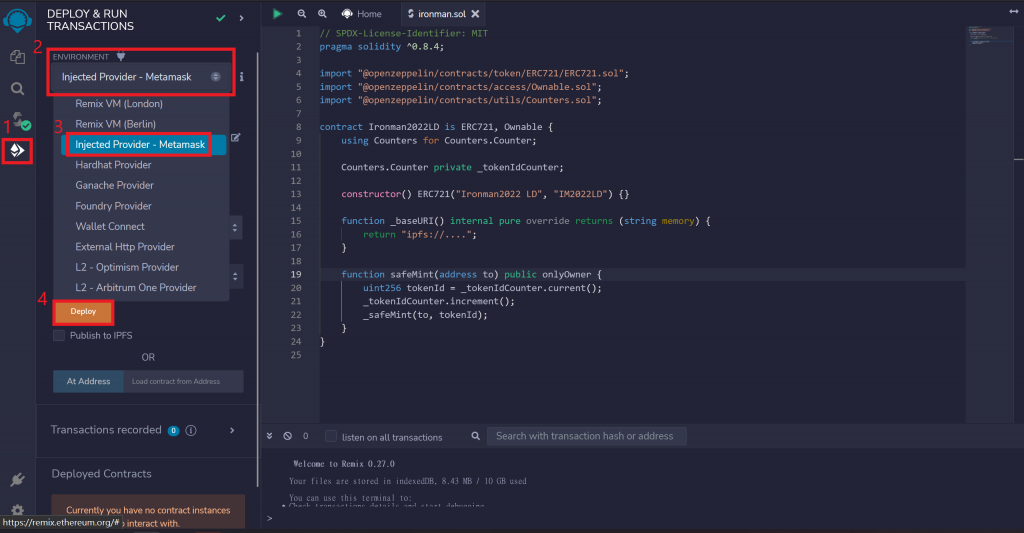The width and height of the screenshot is (1024, 533).
Task: Toggle Publish to IPFS checkbox
Action: point(59,336)
